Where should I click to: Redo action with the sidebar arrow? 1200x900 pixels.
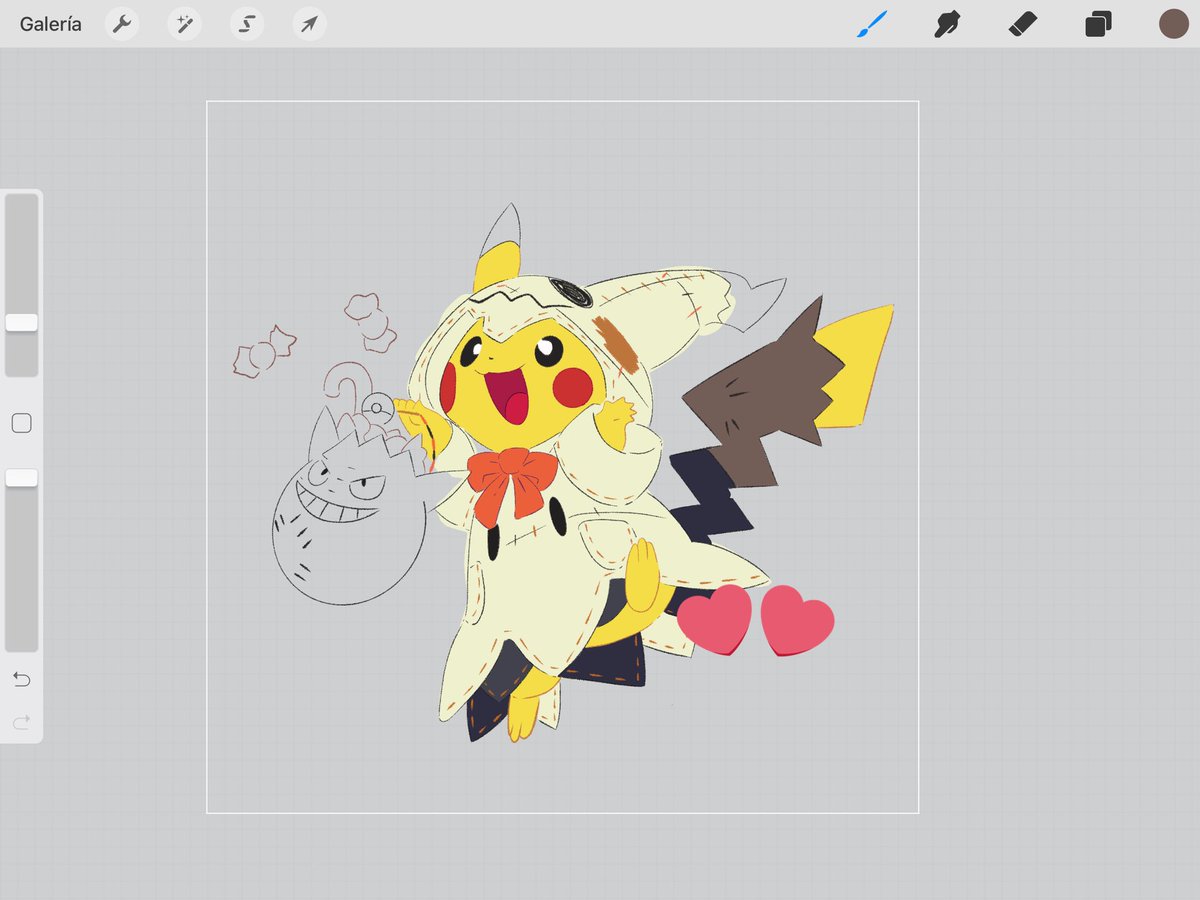coord(21,721)
